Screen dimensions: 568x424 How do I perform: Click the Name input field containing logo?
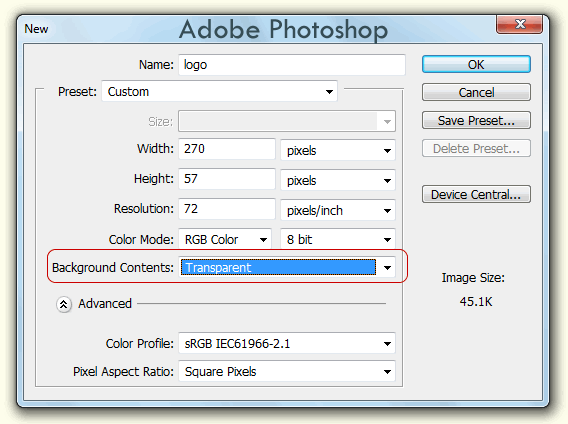(292, 65)
